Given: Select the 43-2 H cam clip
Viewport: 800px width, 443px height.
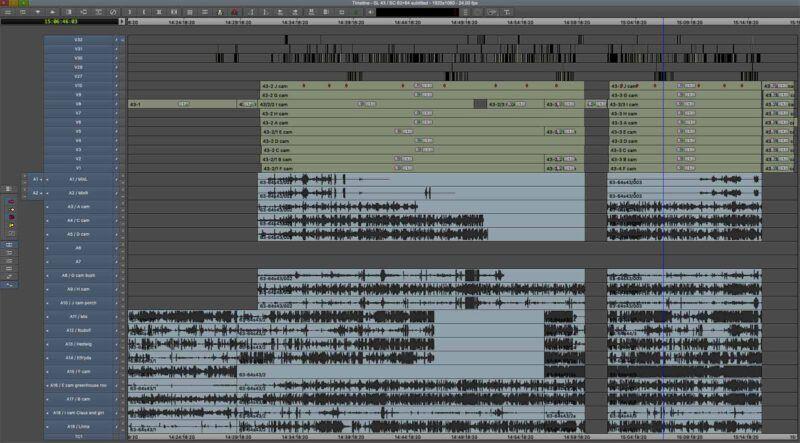Looking at the screenshot, I should click(421, 113).
